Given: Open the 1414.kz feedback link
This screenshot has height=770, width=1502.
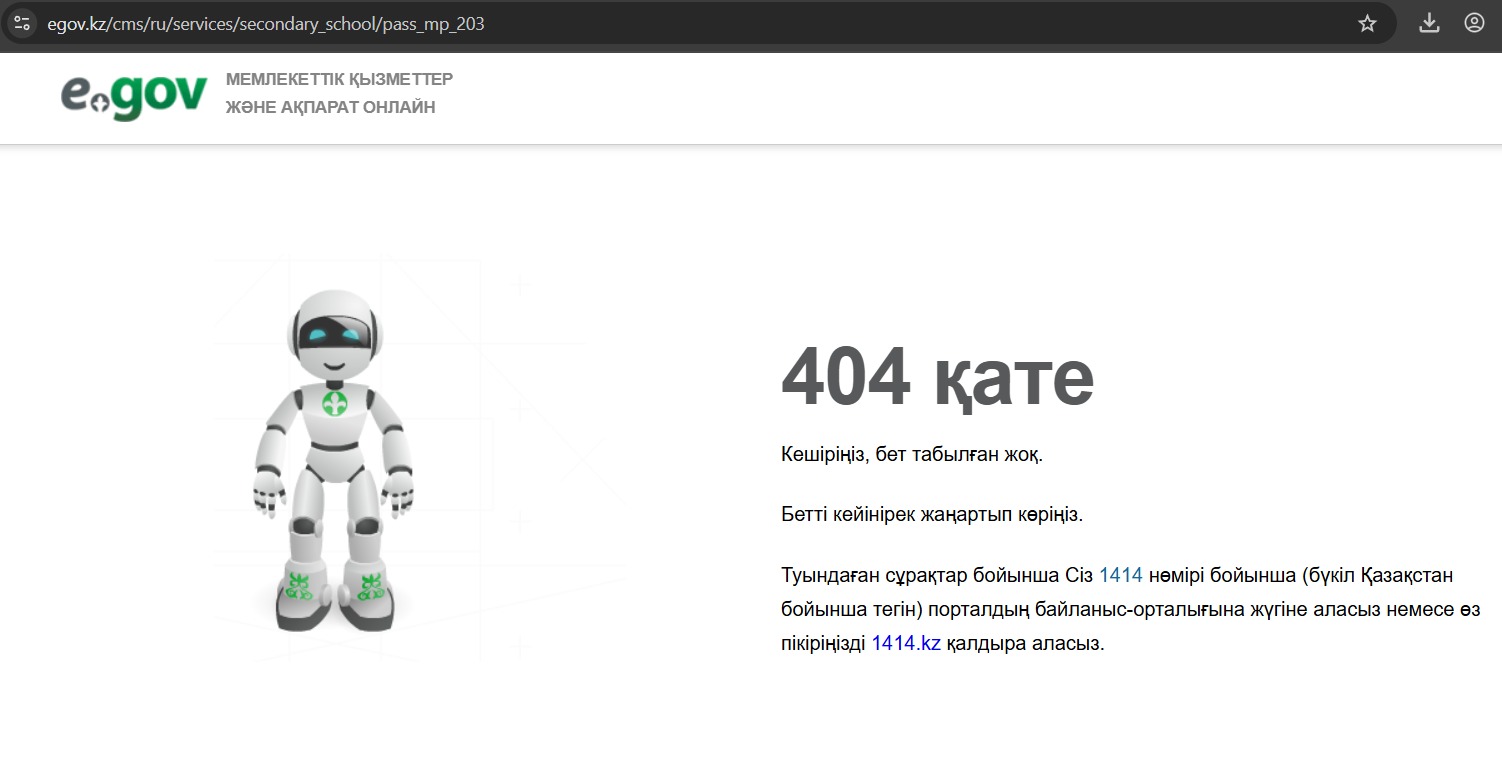Looking at the screenshot, I should pos(905,644).
